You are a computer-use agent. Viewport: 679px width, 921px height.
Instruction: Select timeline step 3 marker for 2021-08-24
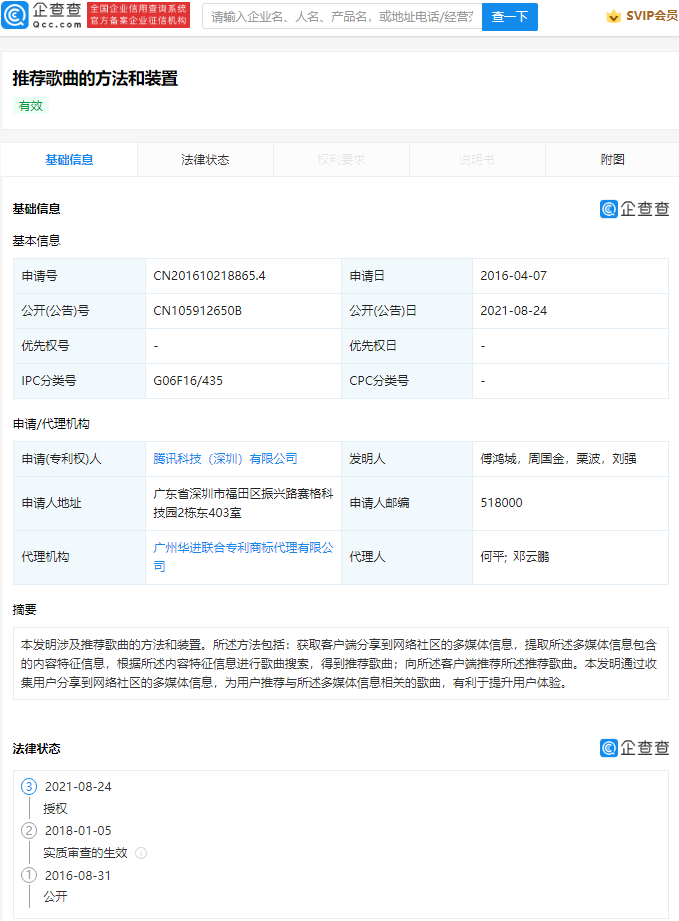[29, 786]
